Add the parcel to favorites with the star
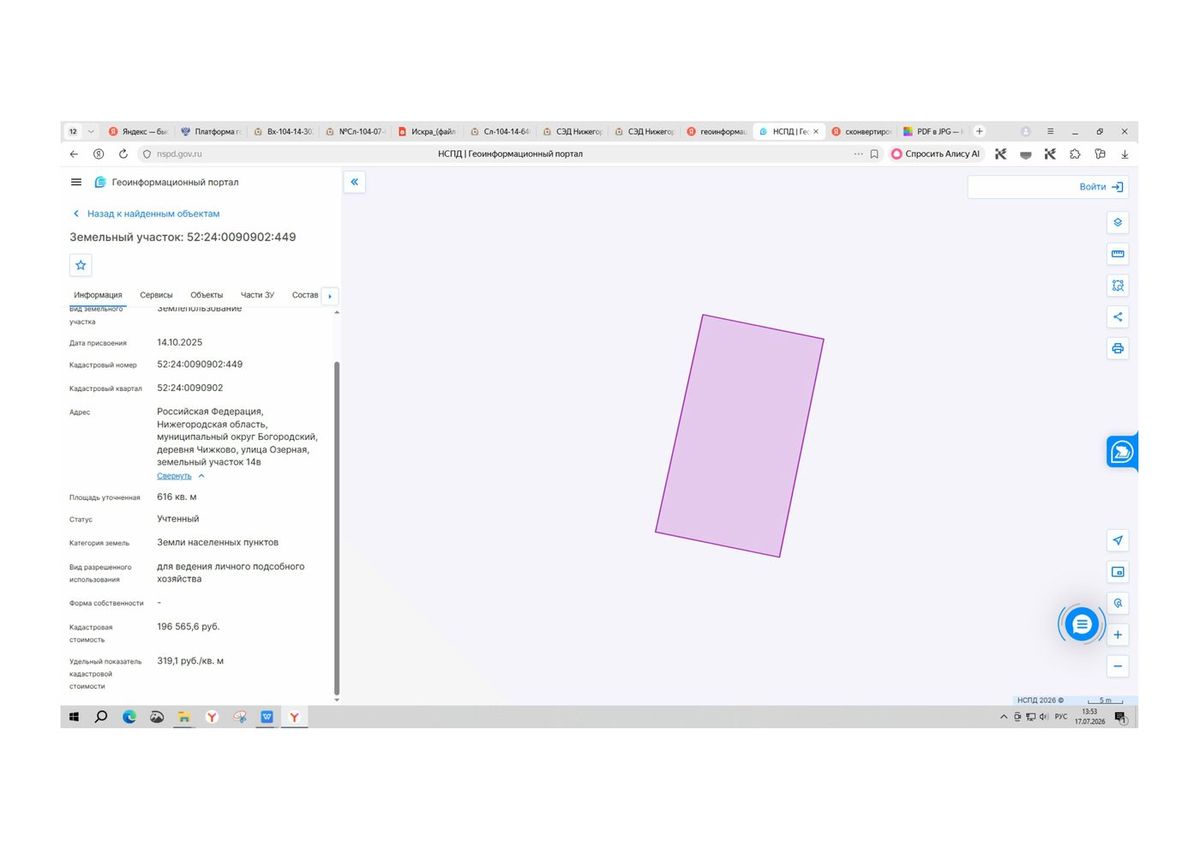The width and height of the screenshot is (1200, 849). pyautogui.click(x=81, y=265)
